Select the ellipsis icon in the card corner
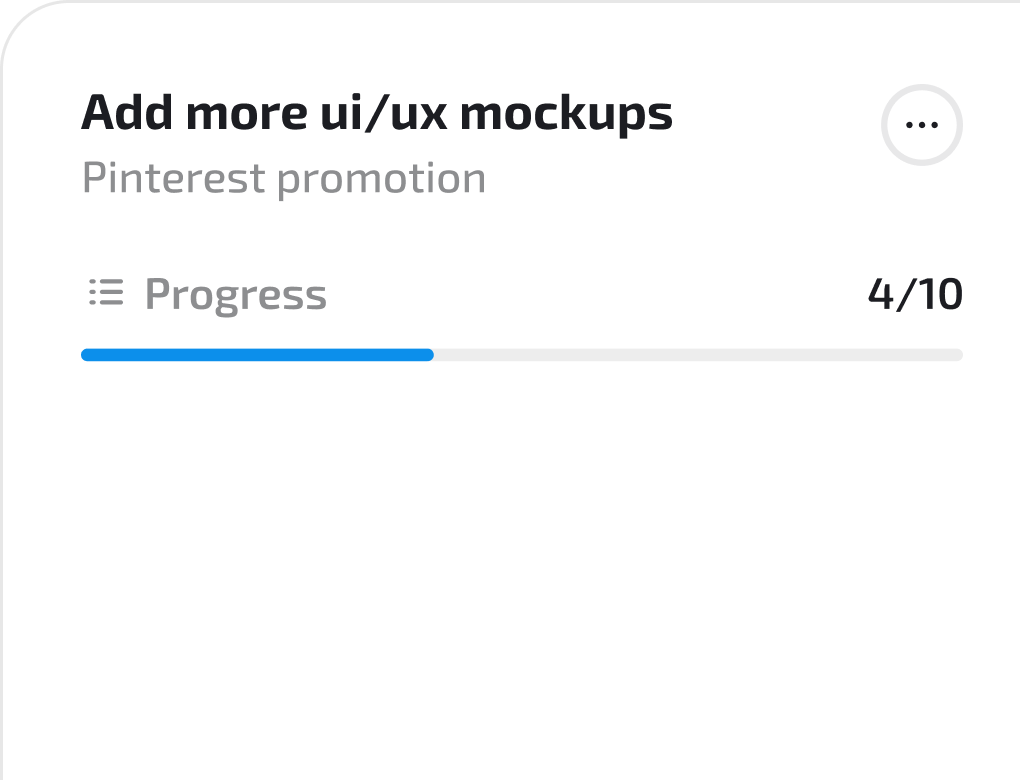 (x=921, y=123)
